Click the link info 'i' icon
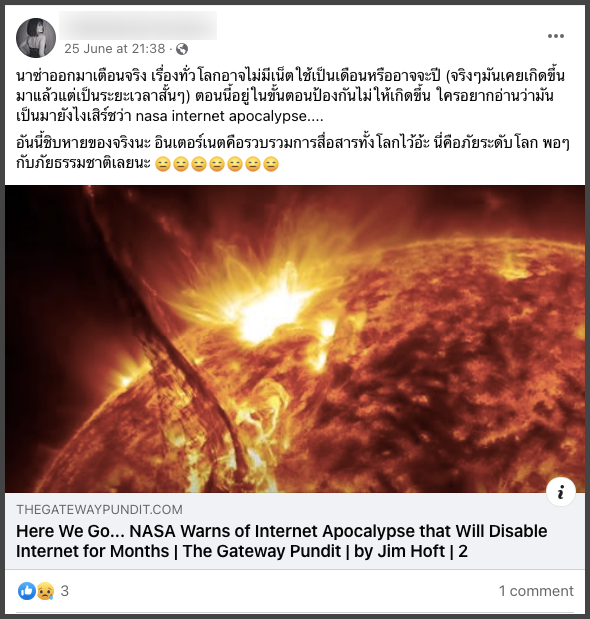 click(560, 492)
